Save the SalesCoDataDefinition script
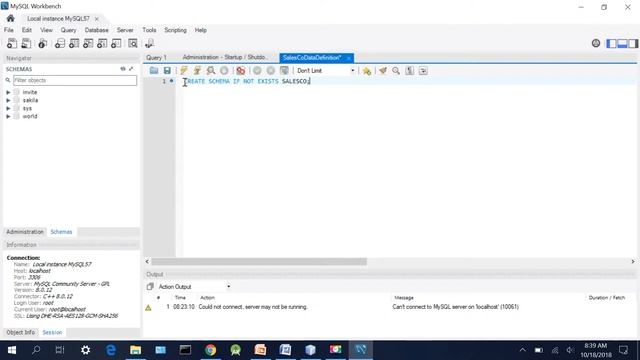This screenshot has width=640, height=360. (167, 71)
